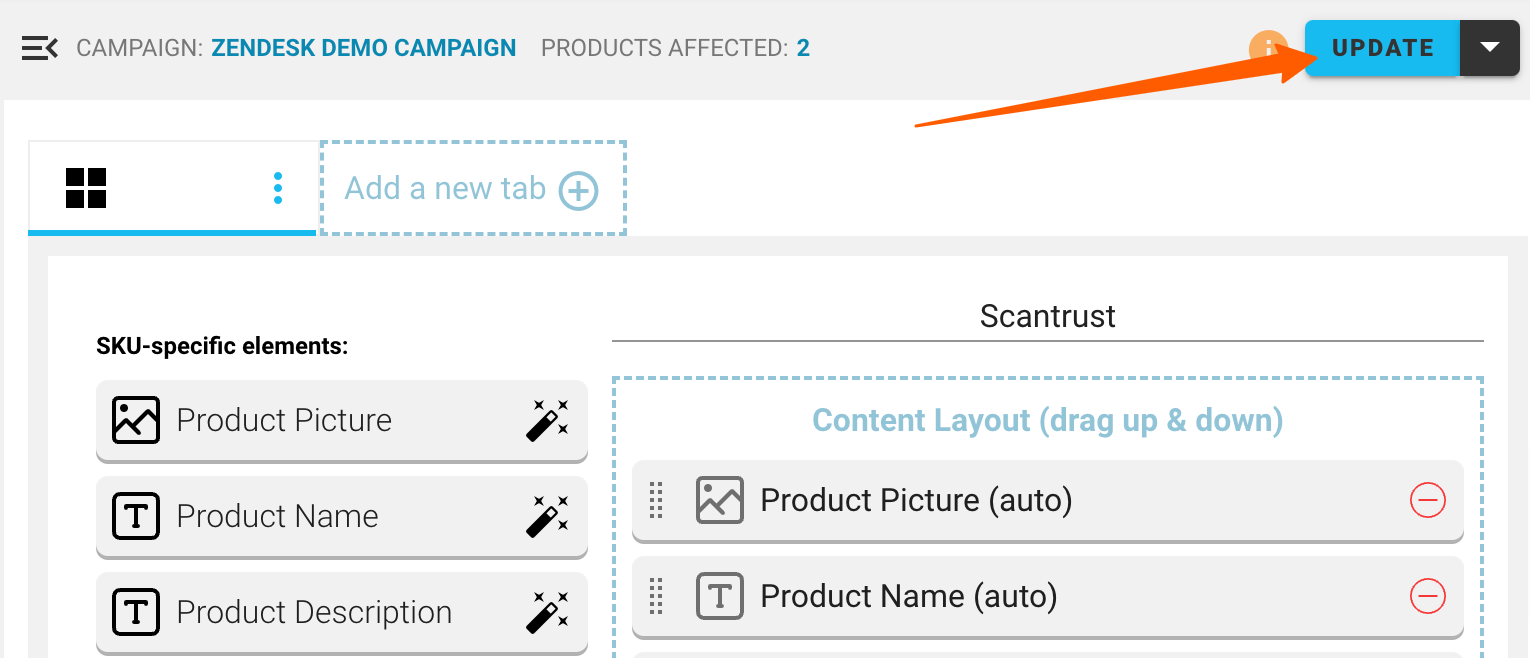Select the Product Description SKU element
The height and width of the screenshot is (658, 1530).
click(x=342, y=612)
